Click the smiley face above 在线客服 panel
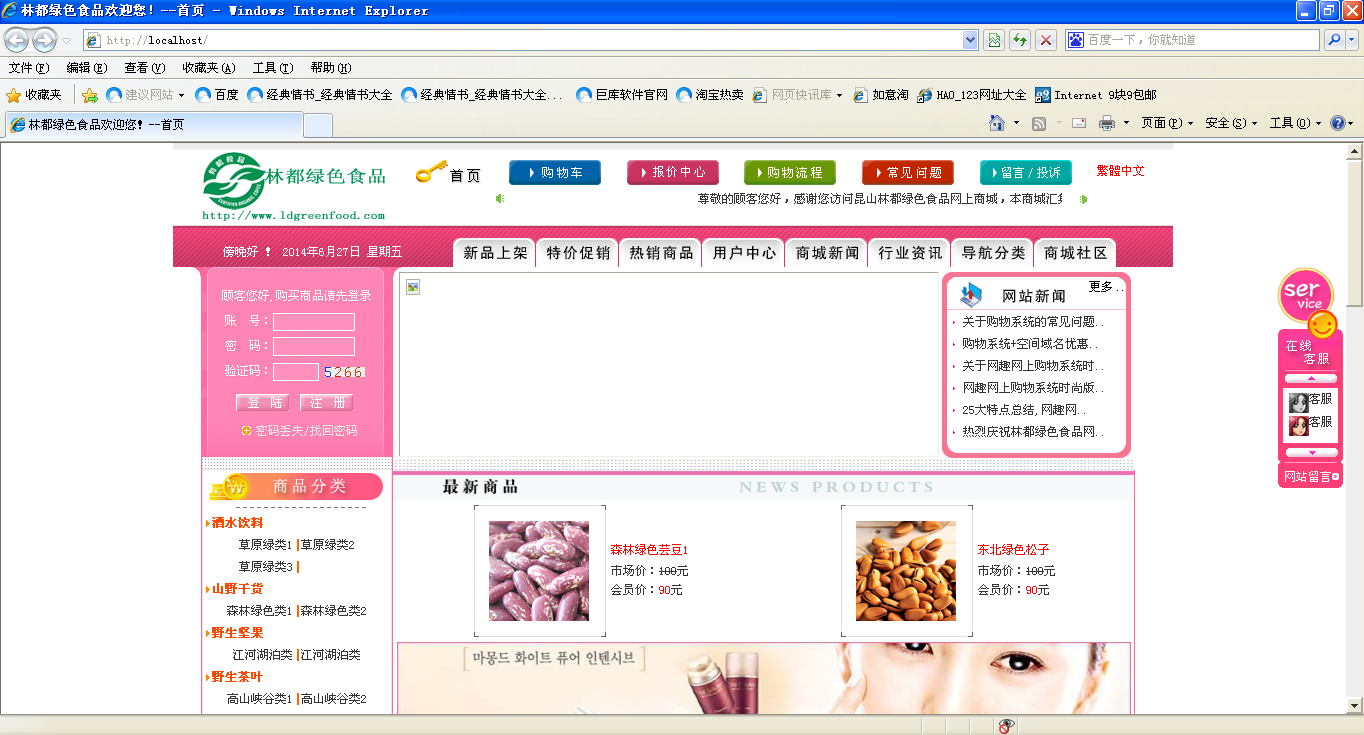The height and width of the screenshot is (735, 1364). (x=1323, y=323)
